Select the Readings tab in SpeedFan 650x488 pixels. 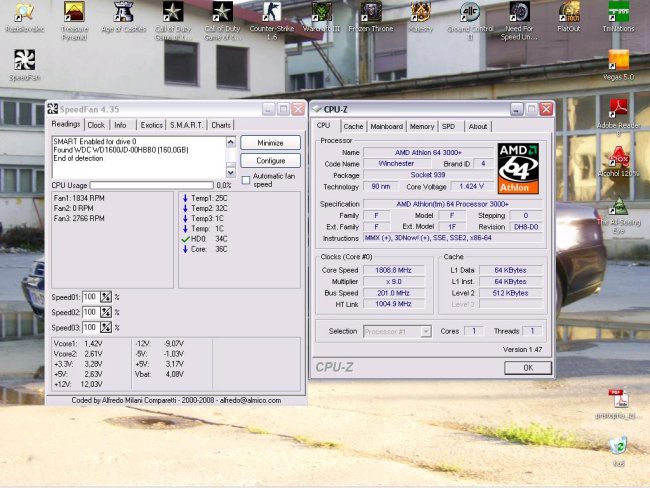pyautogui.click(x=65, y=124)
